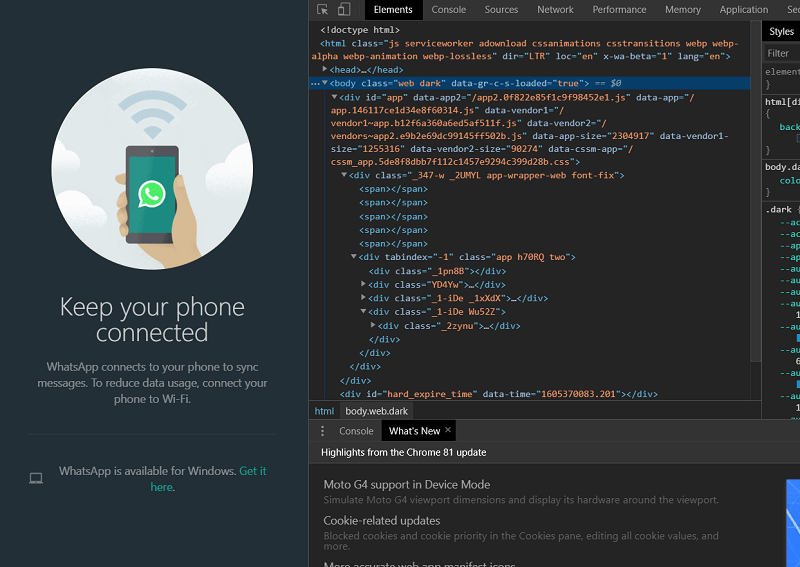The width and height of the screenshot is (800, 567).
Task: Click Highlights from the Chrome 81 update
Action: point(404,453)
